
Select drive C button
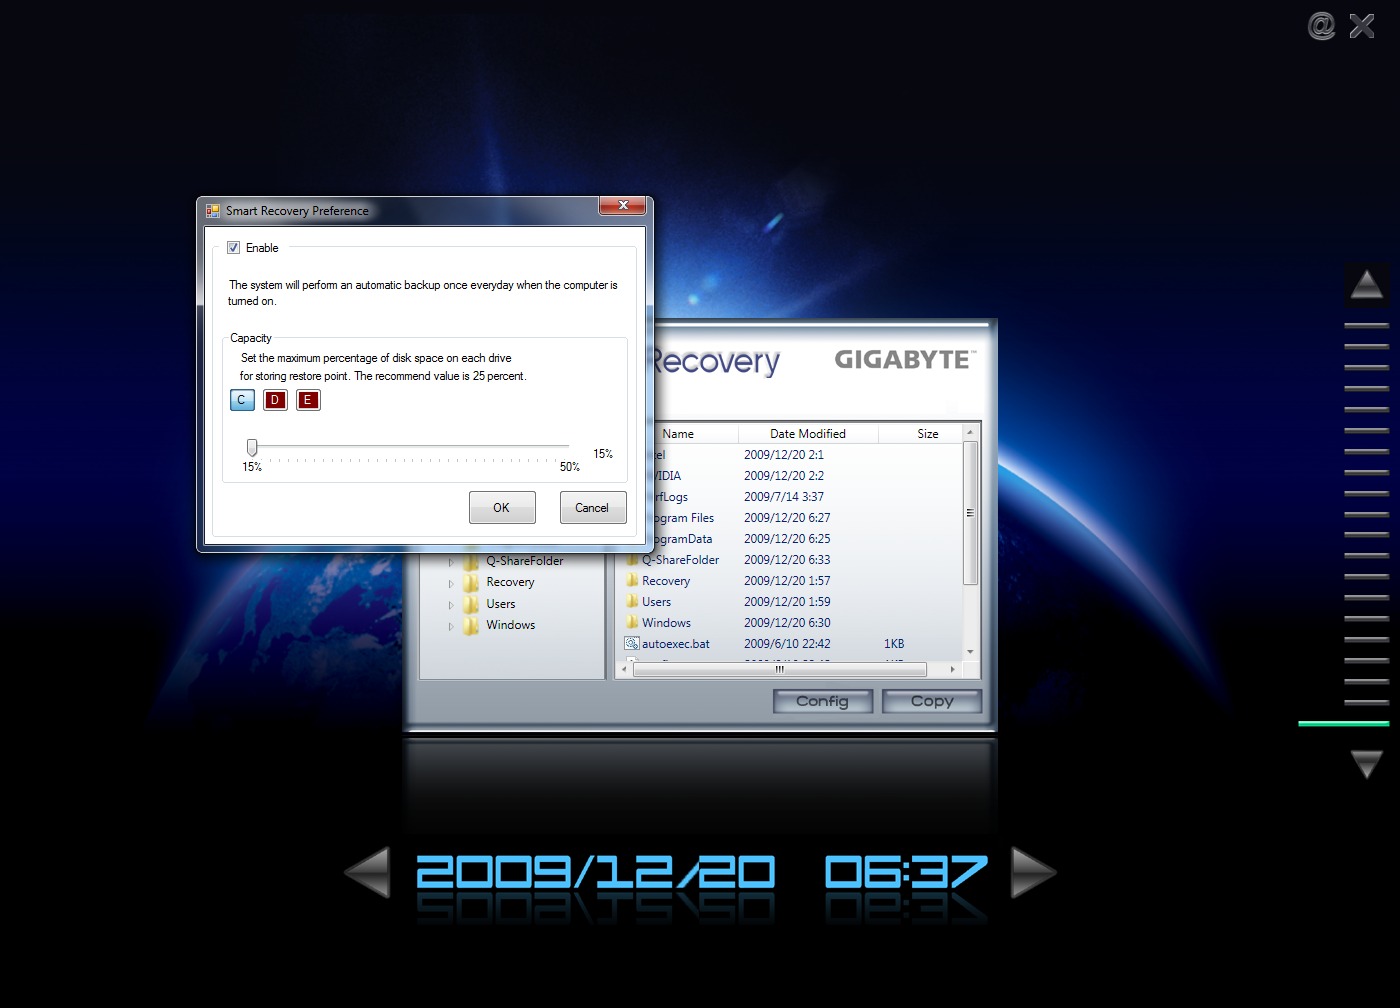tap(242, 400)
